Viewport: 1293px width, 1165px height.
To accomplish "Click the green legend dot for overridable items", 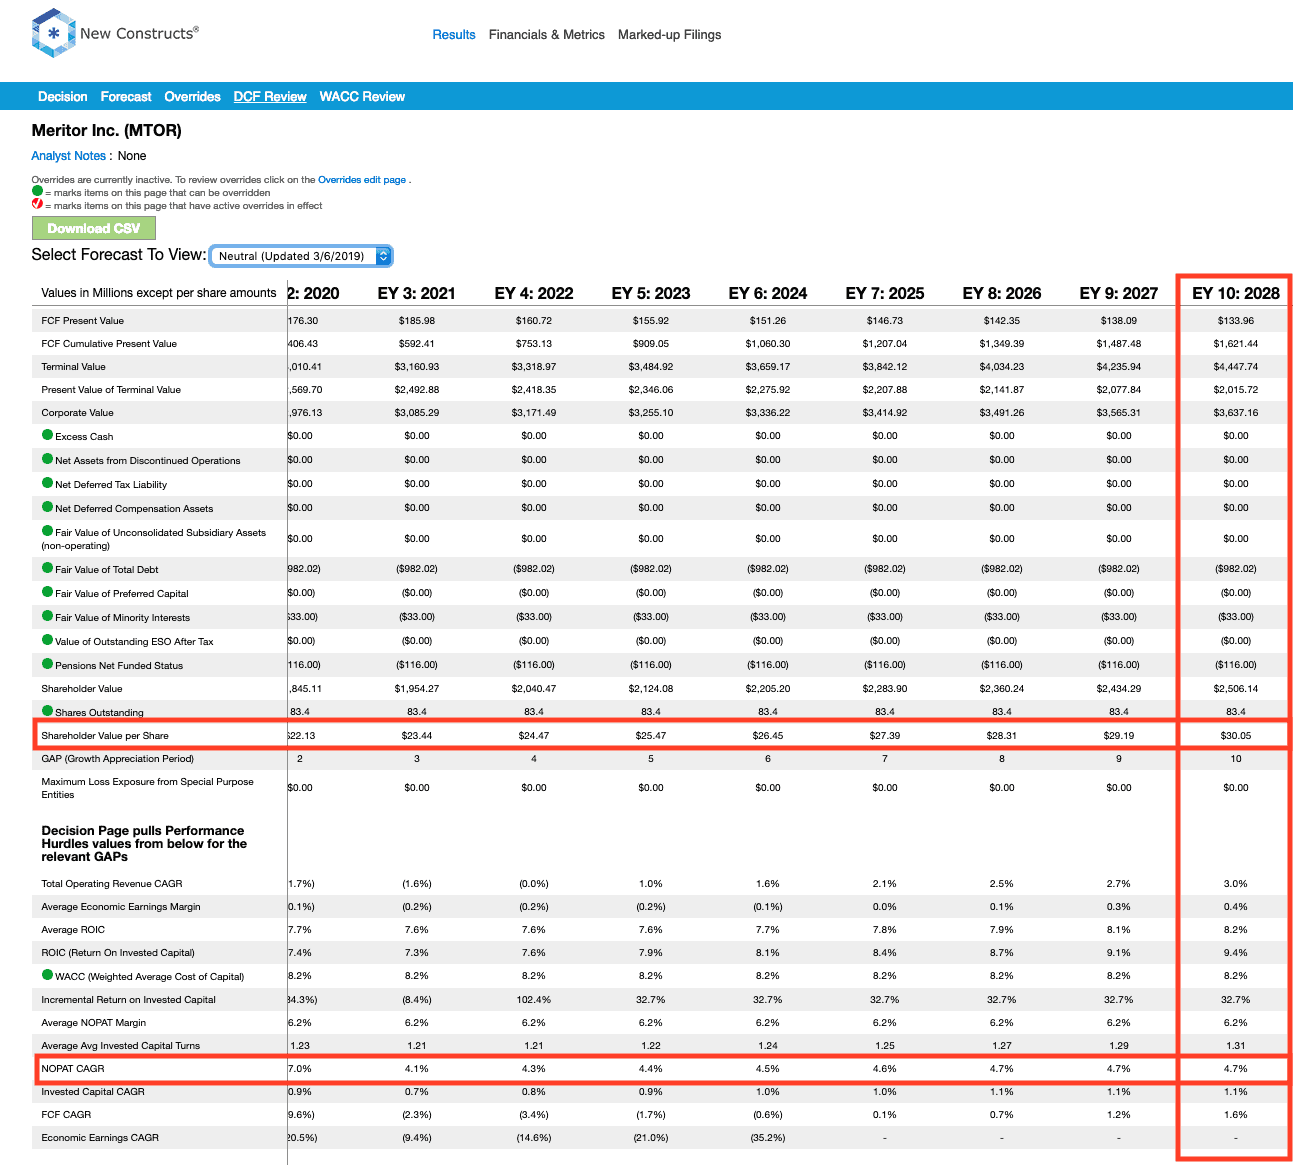I will click(x=37, y=191).
